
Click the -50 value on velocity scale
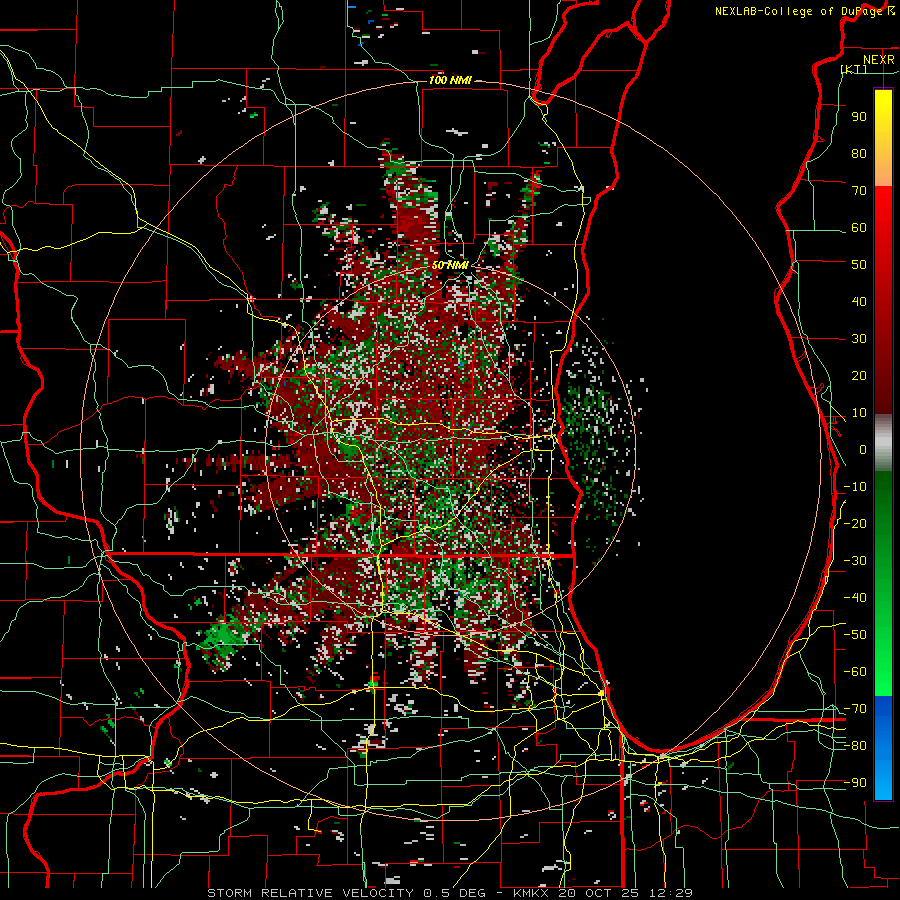(855, 635)
